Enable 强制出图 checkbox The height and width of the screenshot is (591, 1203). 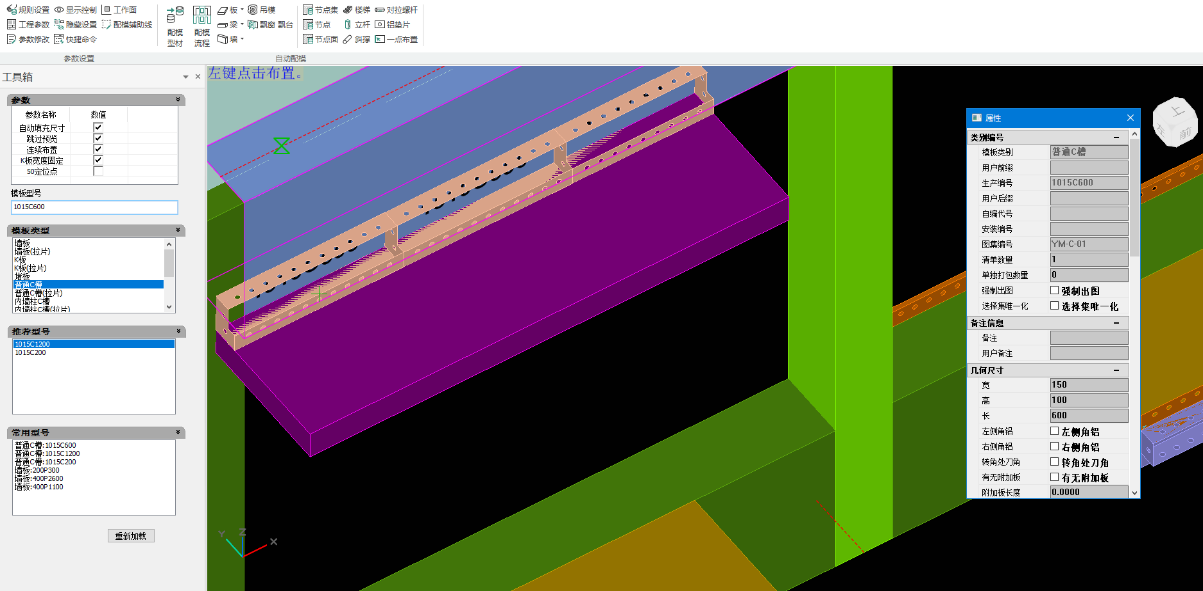pyautogui.click(x=1054, y=290)
